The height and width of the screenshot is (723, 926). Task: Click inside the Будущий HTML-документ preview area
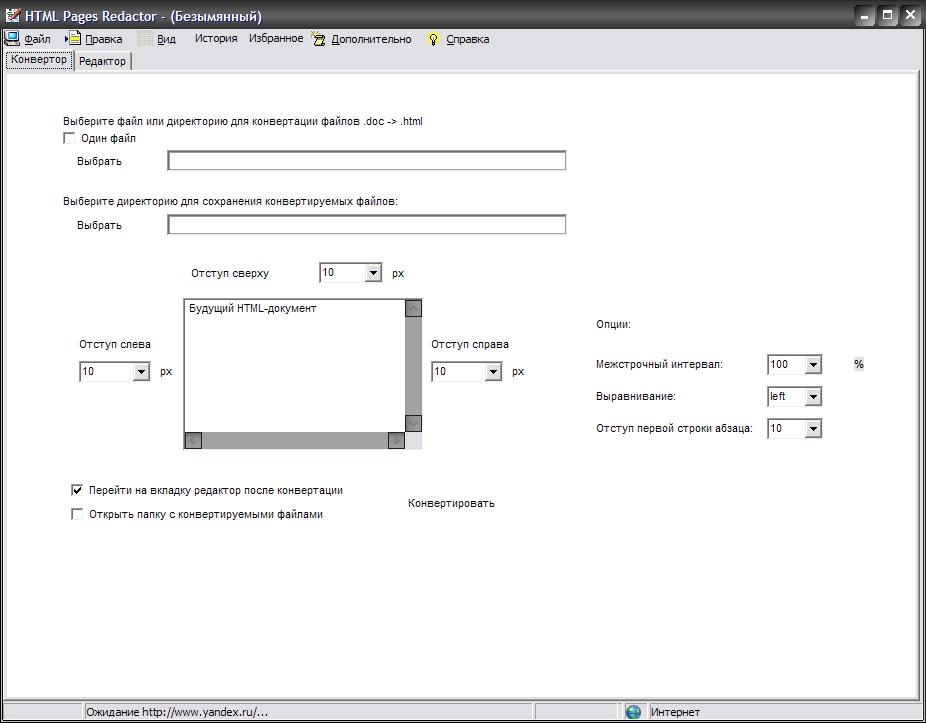point(295,366)
